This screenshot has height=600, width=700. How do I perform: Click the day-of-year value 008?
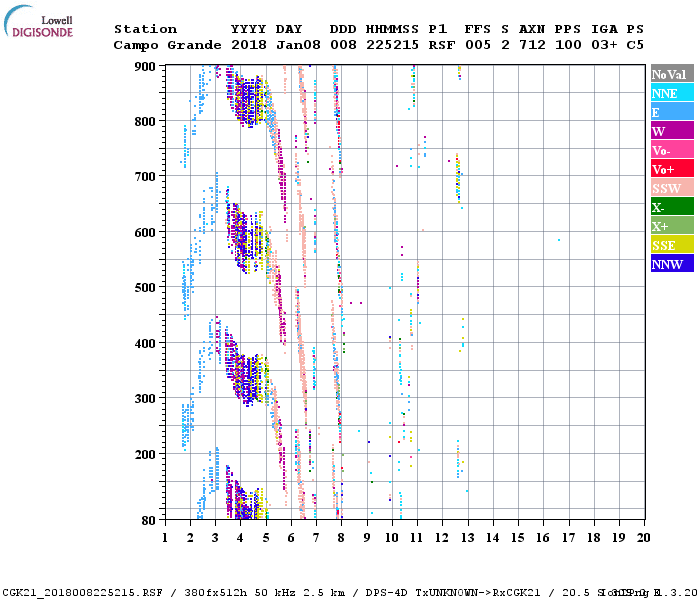(x=343, y=45)
